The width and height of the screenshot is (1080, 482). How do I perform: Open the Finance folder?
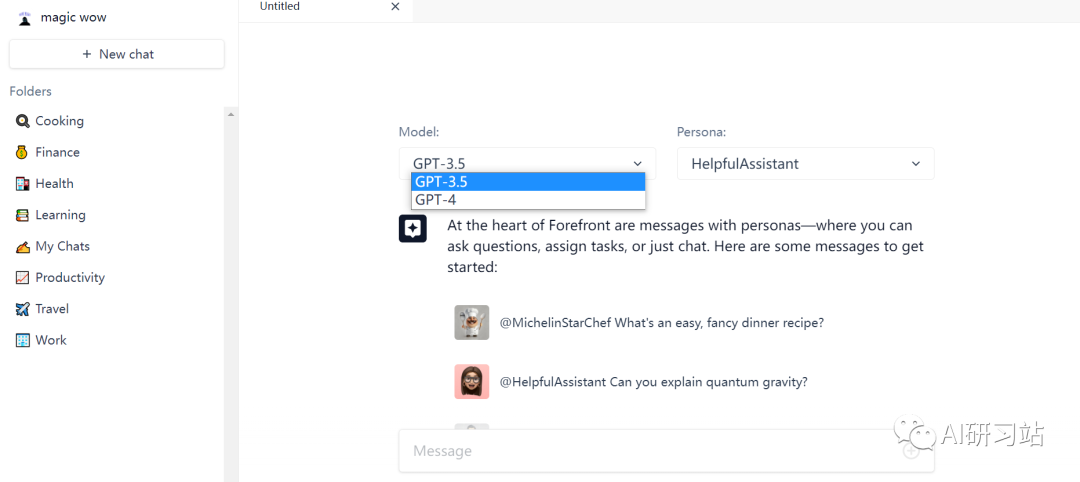click(x=58, y=152)
